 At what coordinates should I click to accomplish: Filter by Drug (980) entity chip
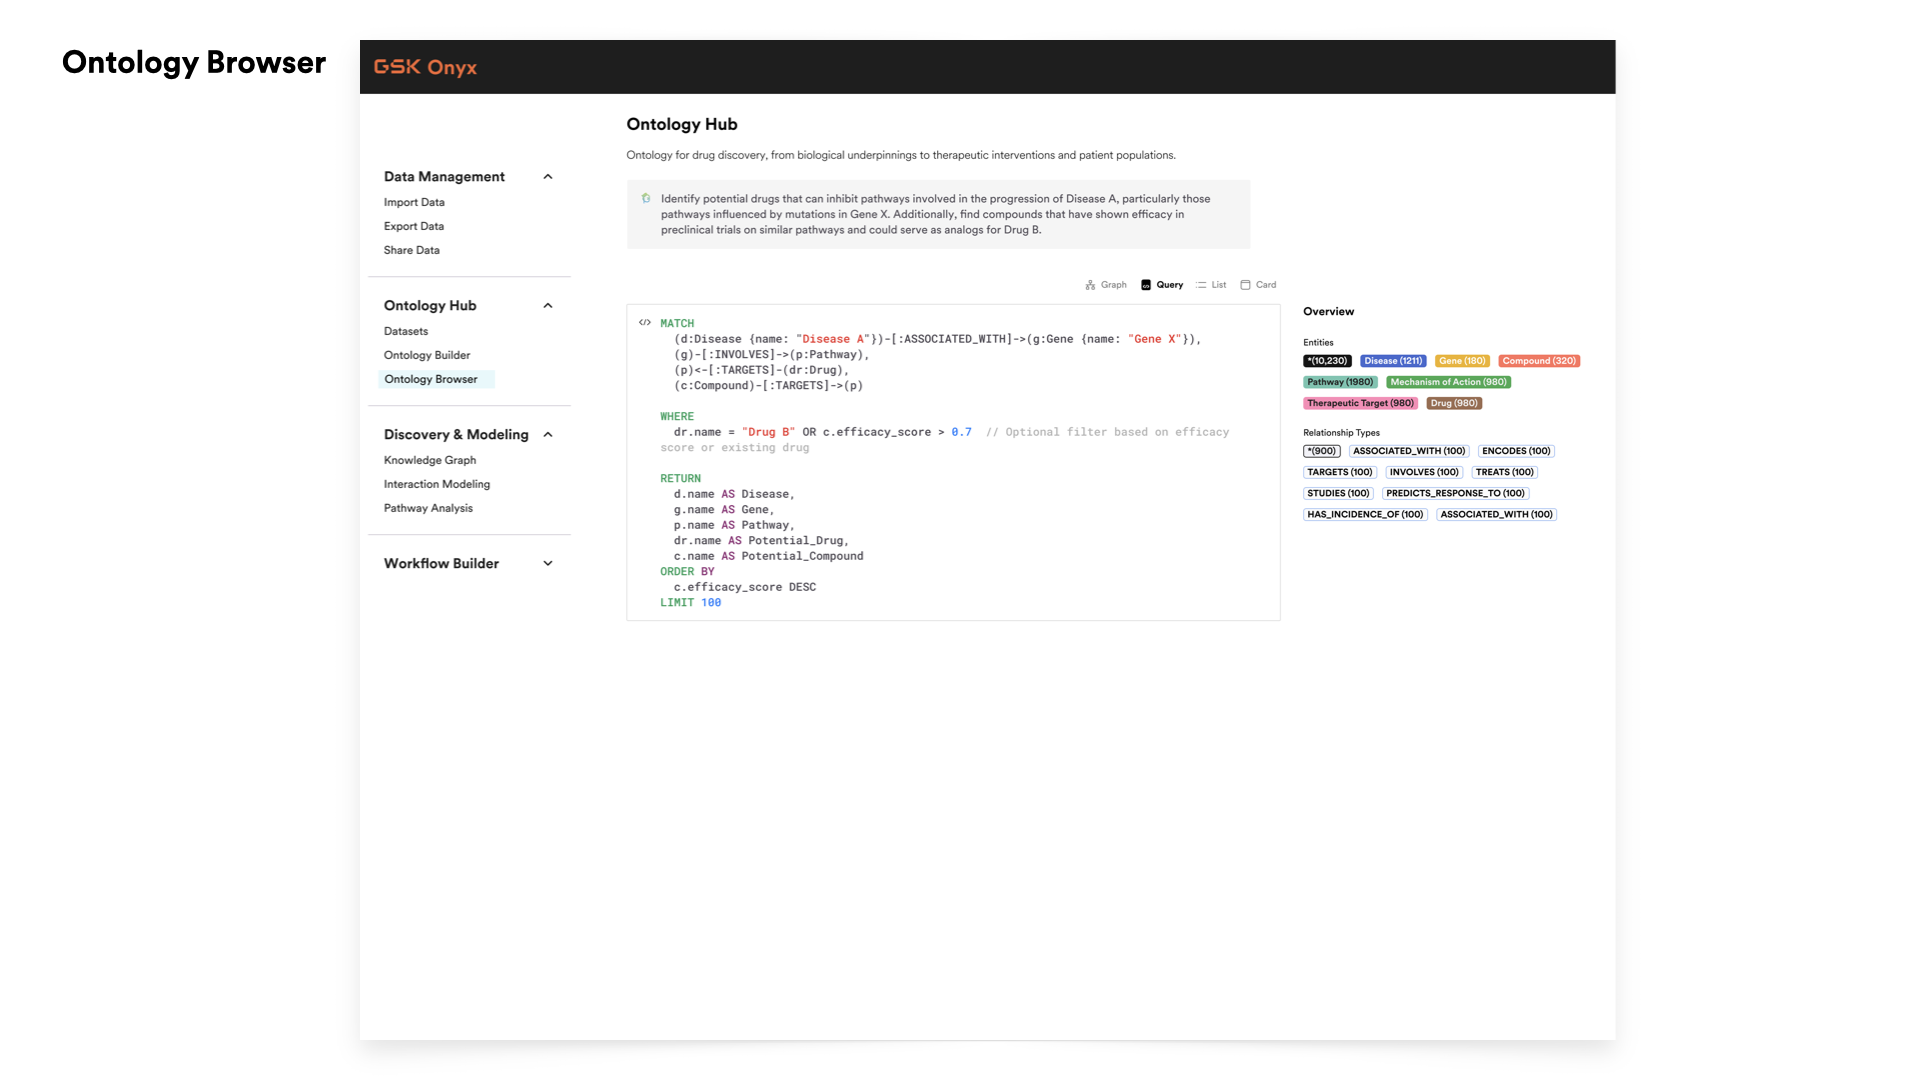pos(1454,403)
